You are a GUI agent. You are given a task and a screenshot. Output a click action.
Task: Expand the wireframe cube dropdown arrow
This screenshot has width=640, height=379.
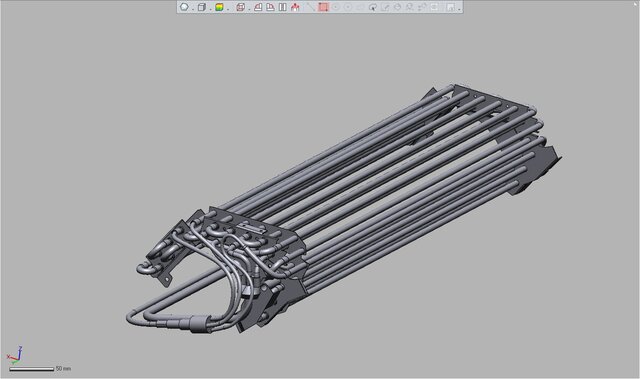pos(249,9)
